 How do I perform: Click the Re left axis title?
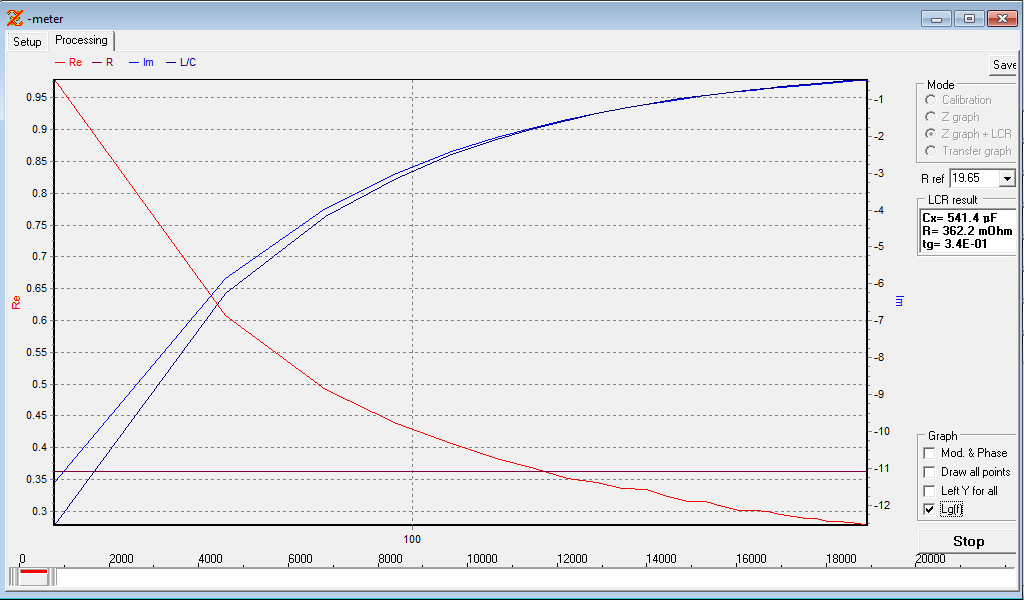[16, 303]
